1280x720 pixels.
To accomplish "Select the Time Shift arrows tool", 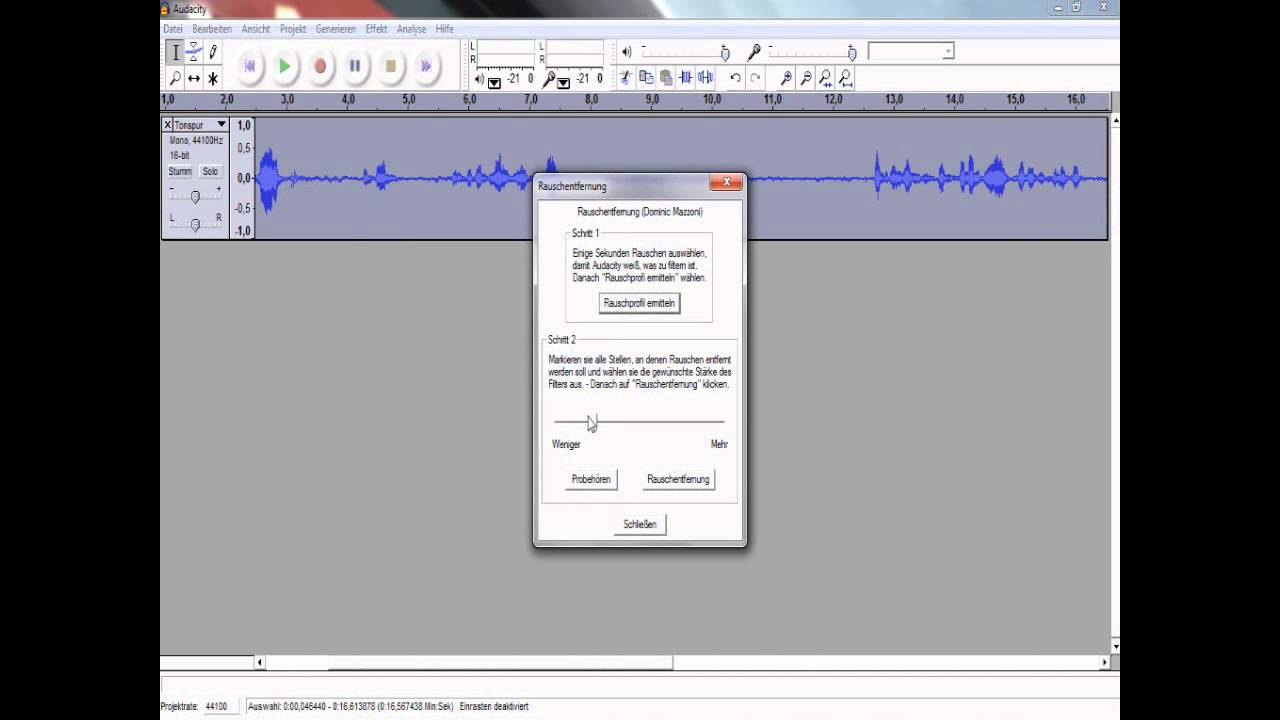I will coord(194,77).
